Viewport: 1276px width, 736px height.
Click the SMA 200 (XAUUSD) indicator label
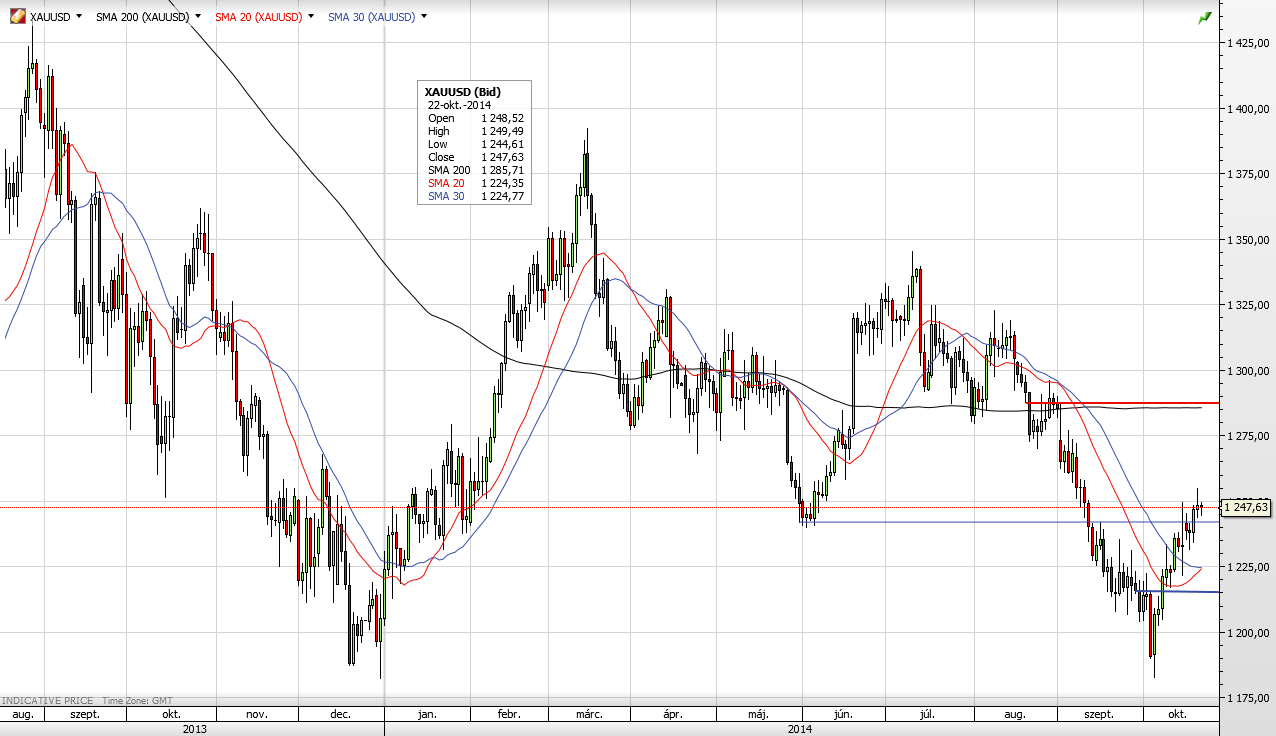(x=142, y=17)
